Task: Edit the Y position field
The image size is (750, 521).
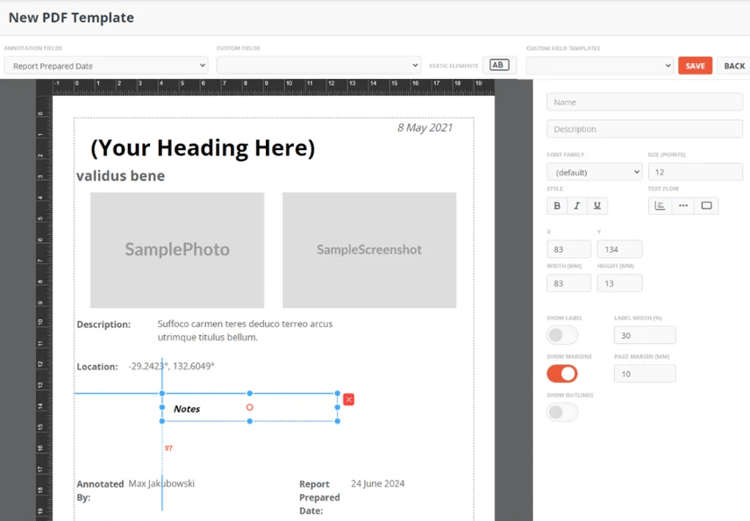Action: [620, 249]
